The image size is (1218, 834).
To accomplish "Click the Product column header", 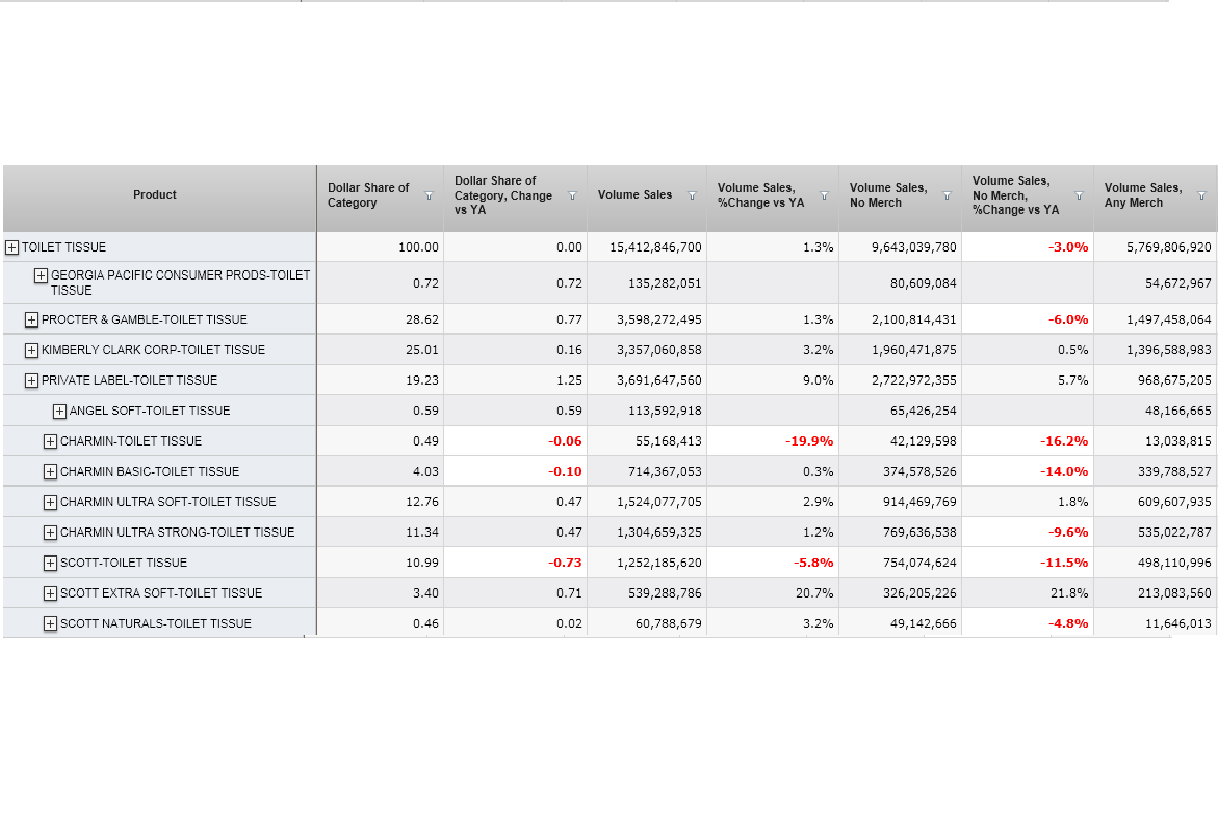I will pos(155,195).
